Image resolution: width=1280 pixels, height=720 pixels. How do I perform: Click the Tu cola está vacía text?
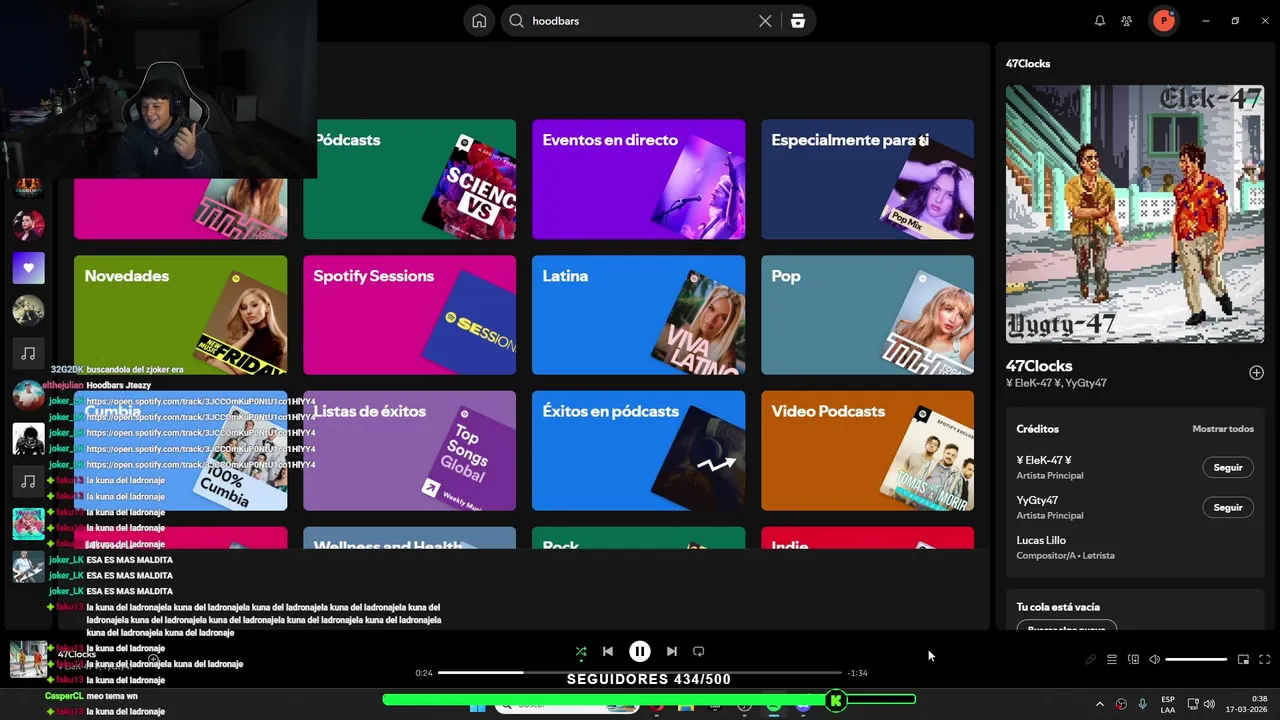[x=1058, y=607]
